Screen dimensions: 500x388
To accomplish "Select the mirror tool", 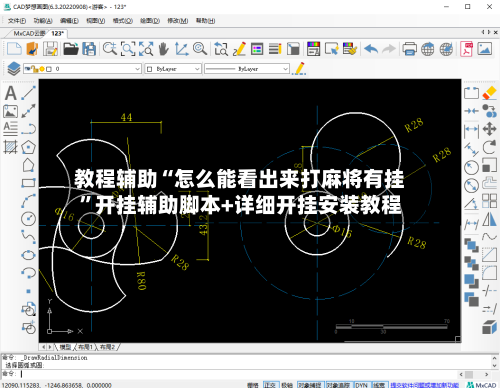I will pyautogui.click(x=489, y=219).
